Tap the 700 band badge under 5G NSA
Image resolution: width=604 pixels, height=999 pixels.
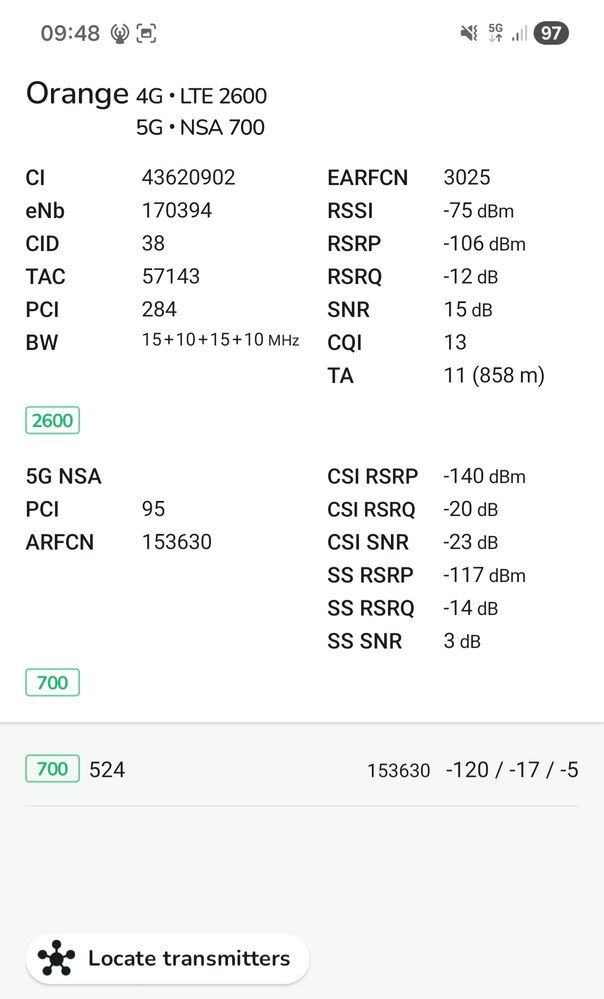(52, 683)
